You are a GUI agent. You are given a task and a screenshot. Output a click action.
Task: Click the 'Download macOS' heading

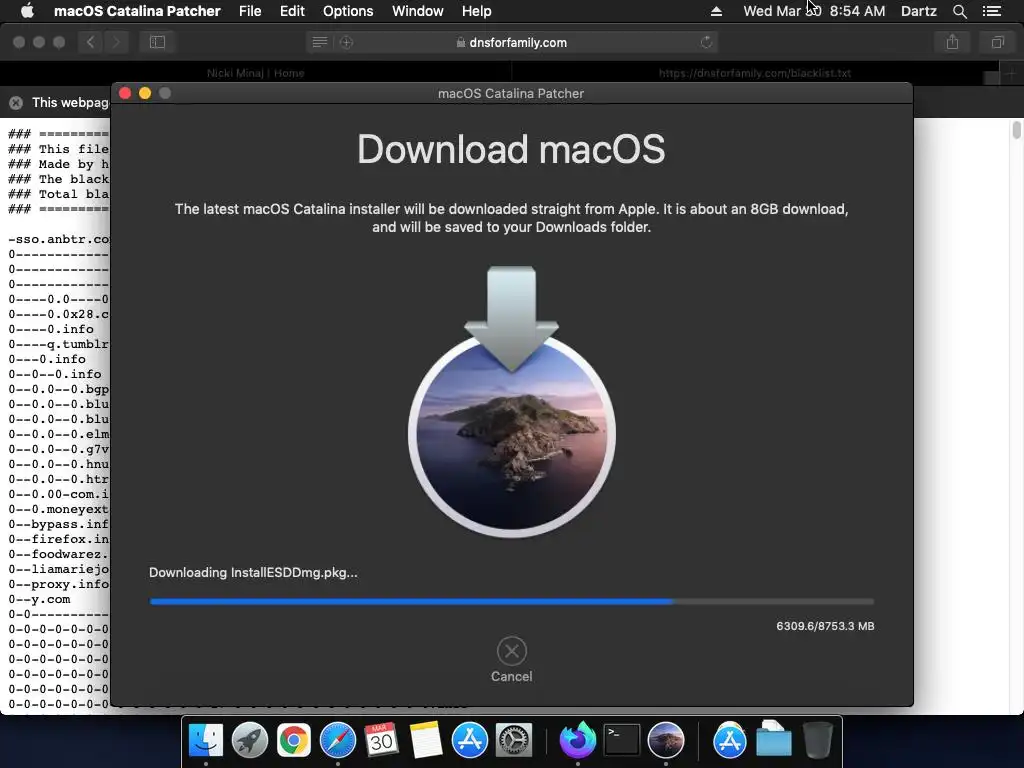pyautogui.click(x=511, y=150)
